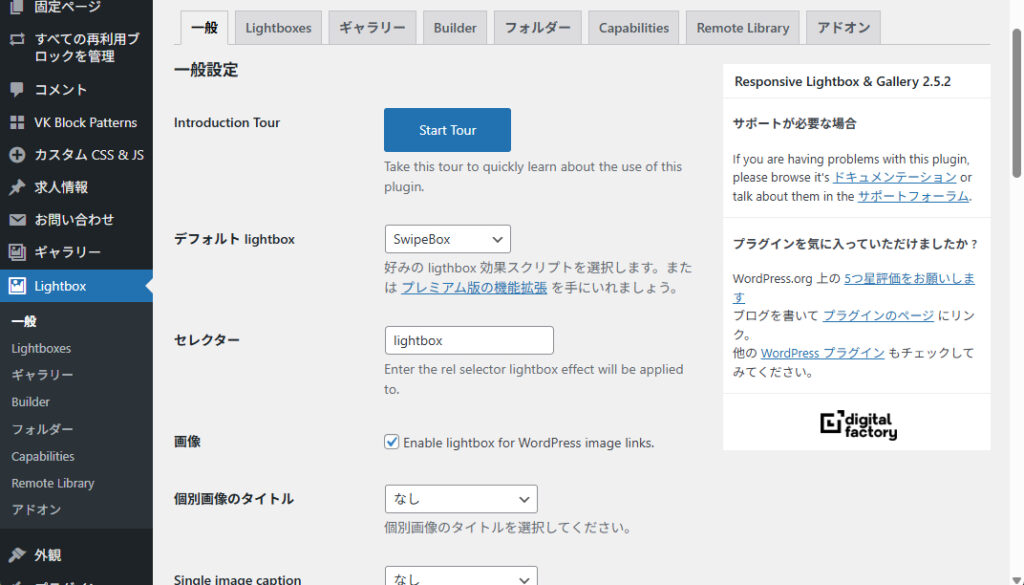Viewport: 1024px width, 585px height.
Task: Switch to the Capabilities tab
Action: point(633,28)
